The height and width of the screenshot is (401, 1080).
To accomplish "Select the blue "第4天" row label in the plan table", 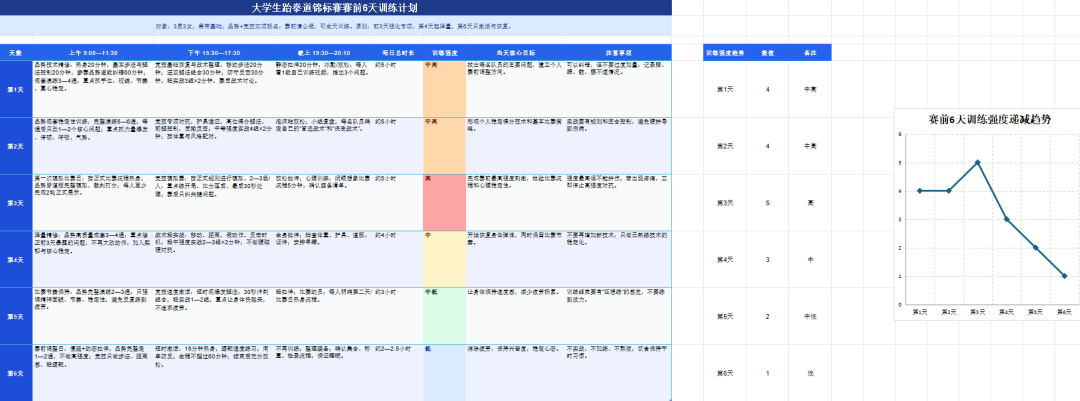I will (16, 259).
